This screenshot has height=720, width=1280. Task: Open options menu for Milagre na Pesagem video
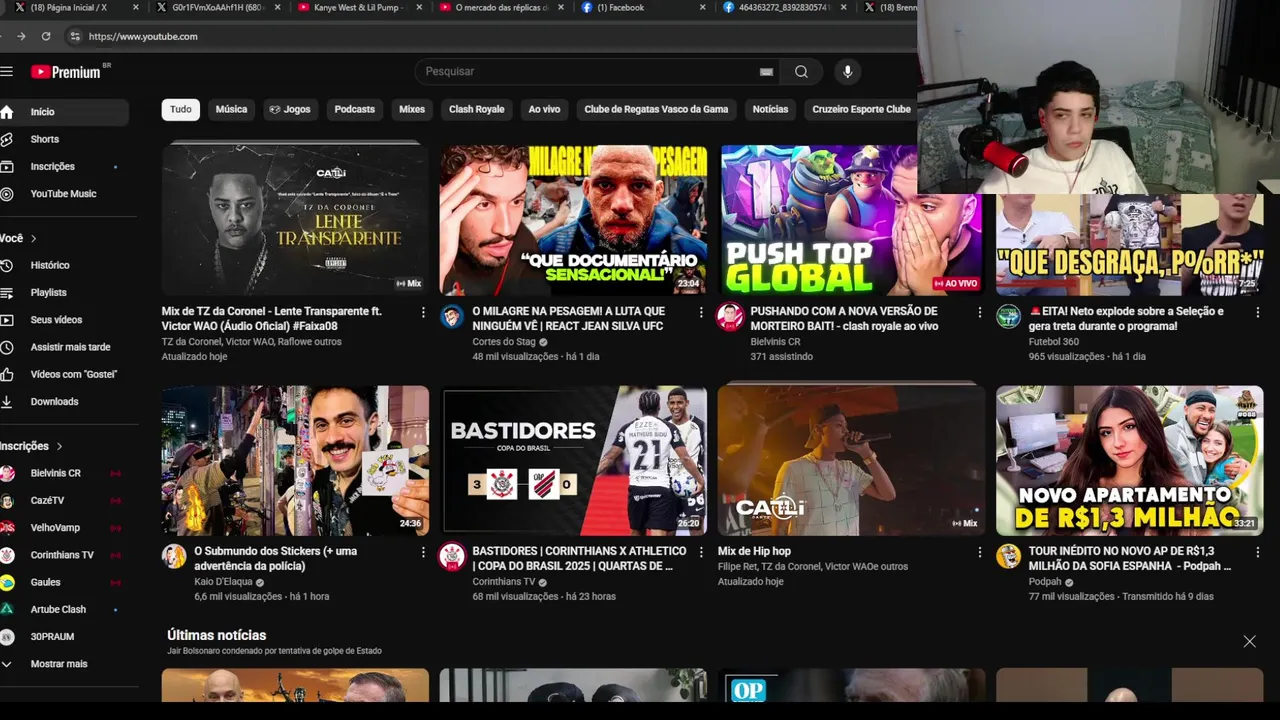tap(701, 312)
